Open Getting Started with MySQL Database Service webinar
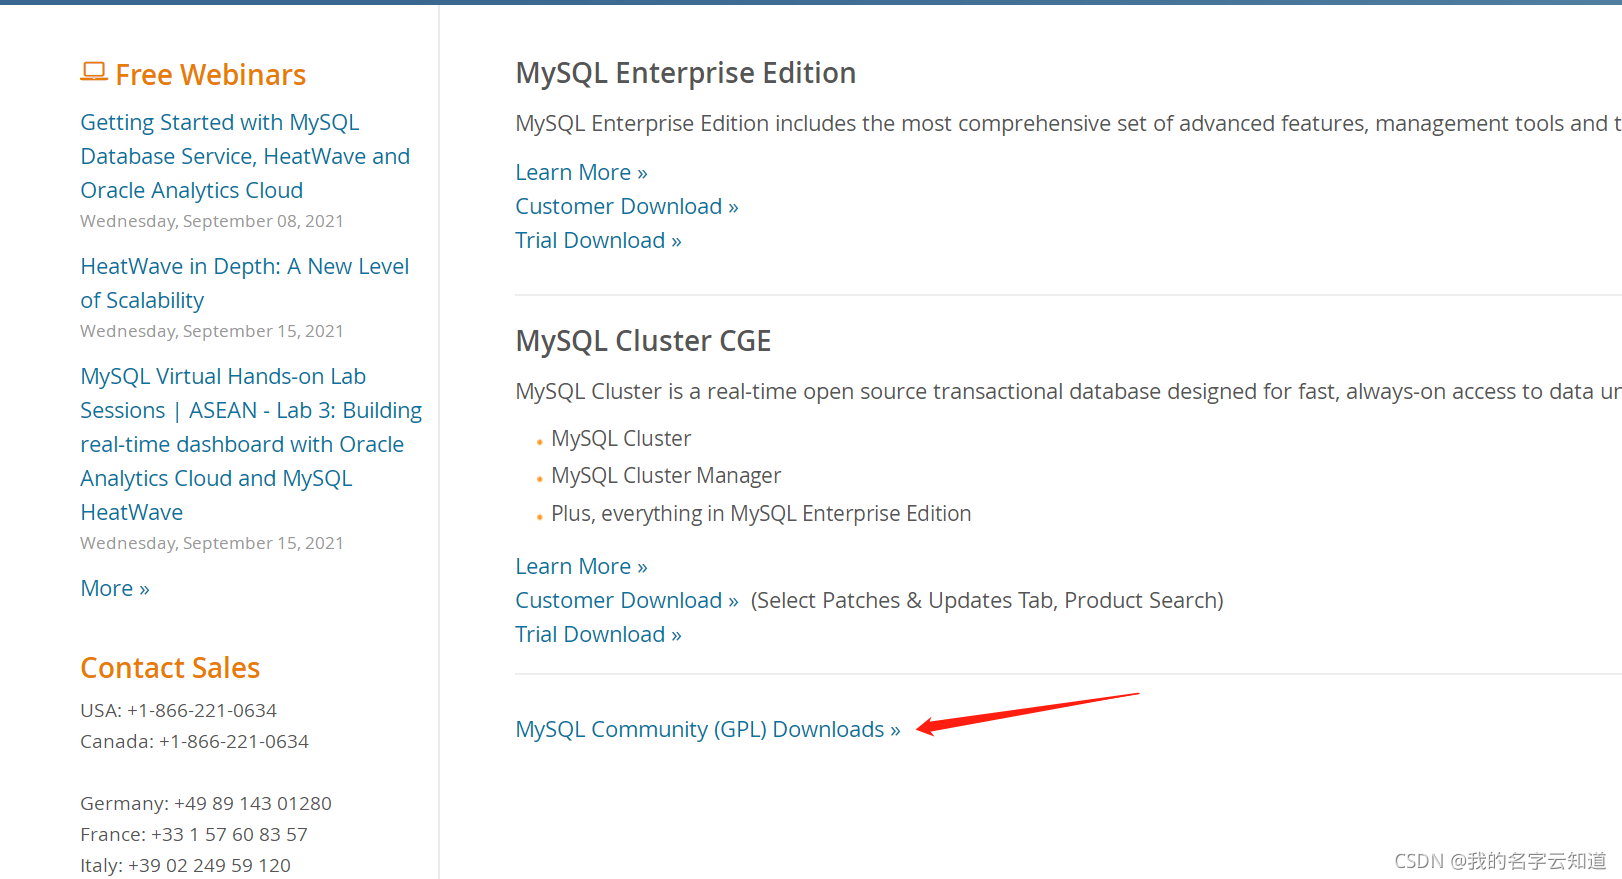This screenshot has width=1622, height=879. coord(245,156)
